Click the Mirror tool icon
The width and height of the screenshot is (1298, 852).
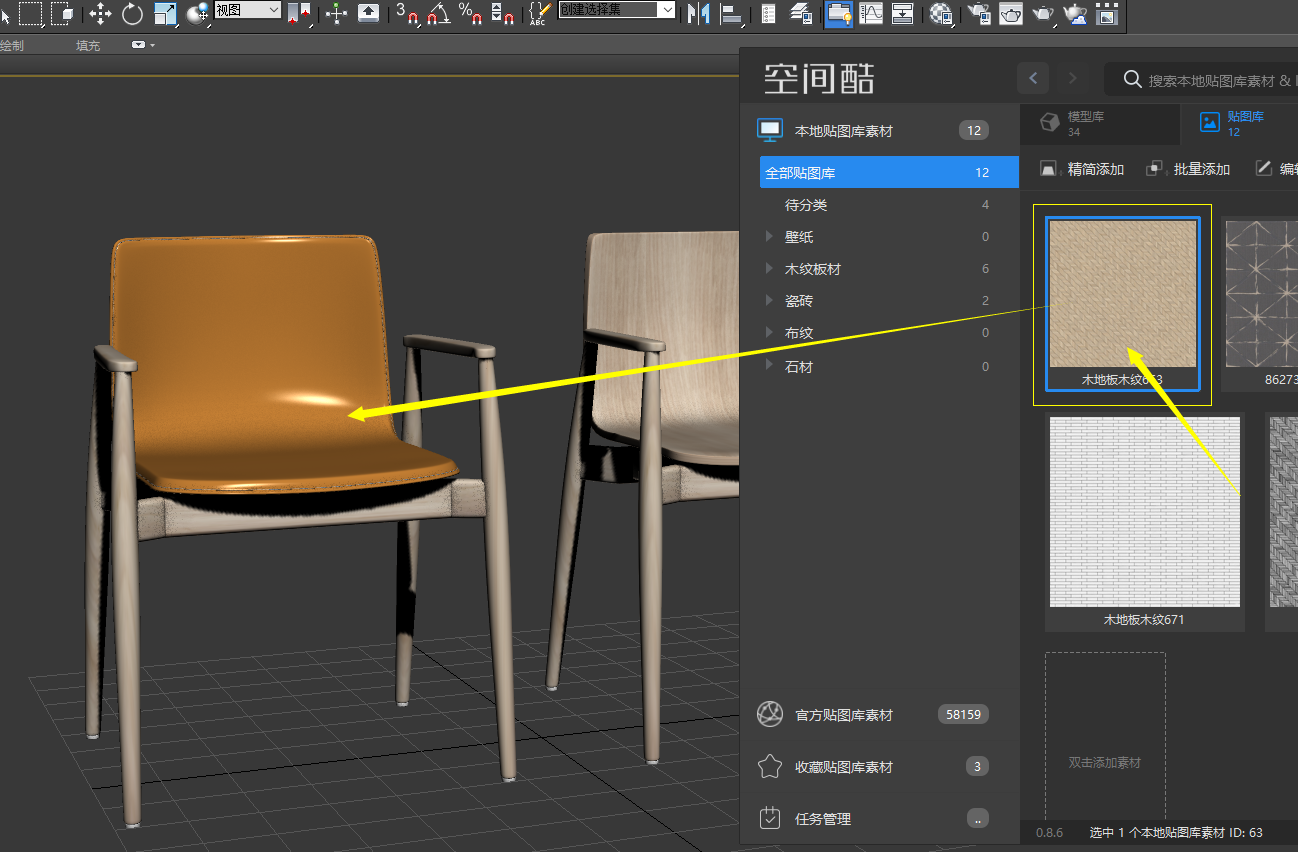pyautogui.click(x=698, y=13)
